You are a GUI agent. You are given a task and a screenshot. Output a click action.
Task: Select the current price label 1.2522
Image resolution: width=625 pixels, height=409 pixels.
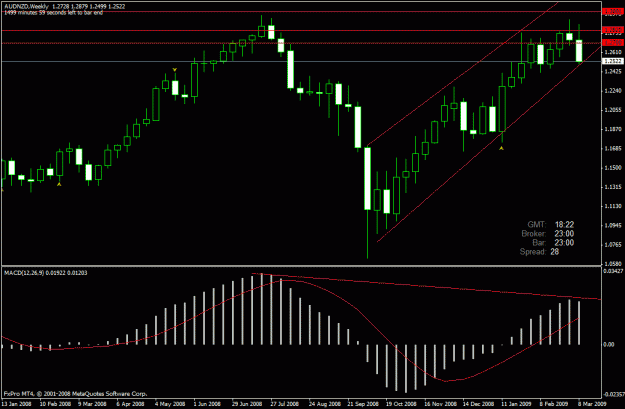point(613,61)
